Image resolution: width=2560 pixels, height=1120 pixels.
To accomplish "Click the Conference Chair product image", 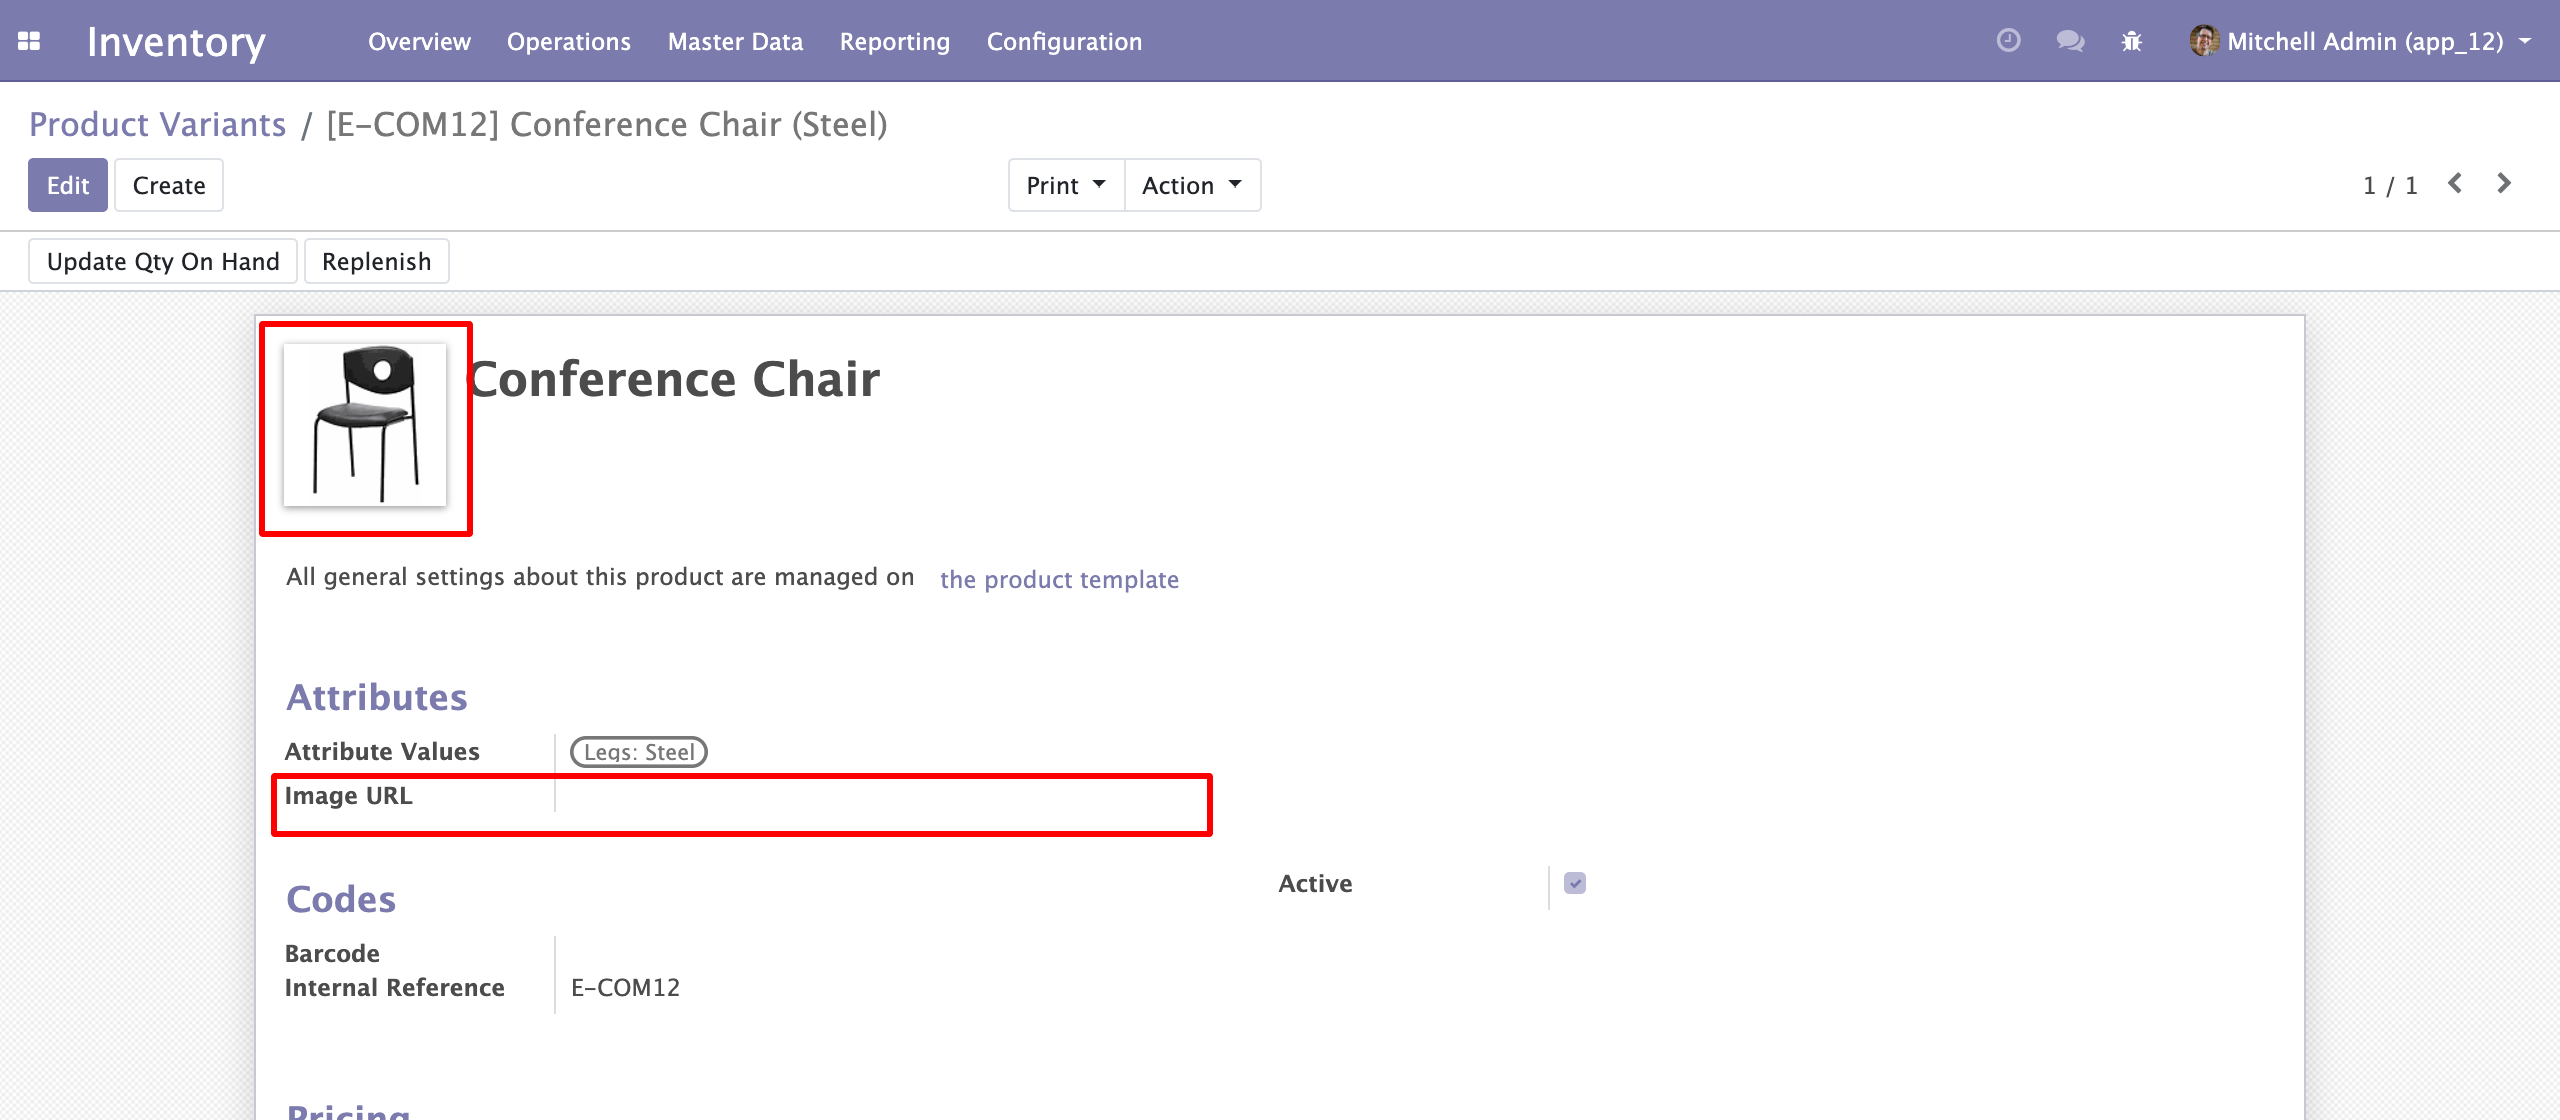I will 365,426.
